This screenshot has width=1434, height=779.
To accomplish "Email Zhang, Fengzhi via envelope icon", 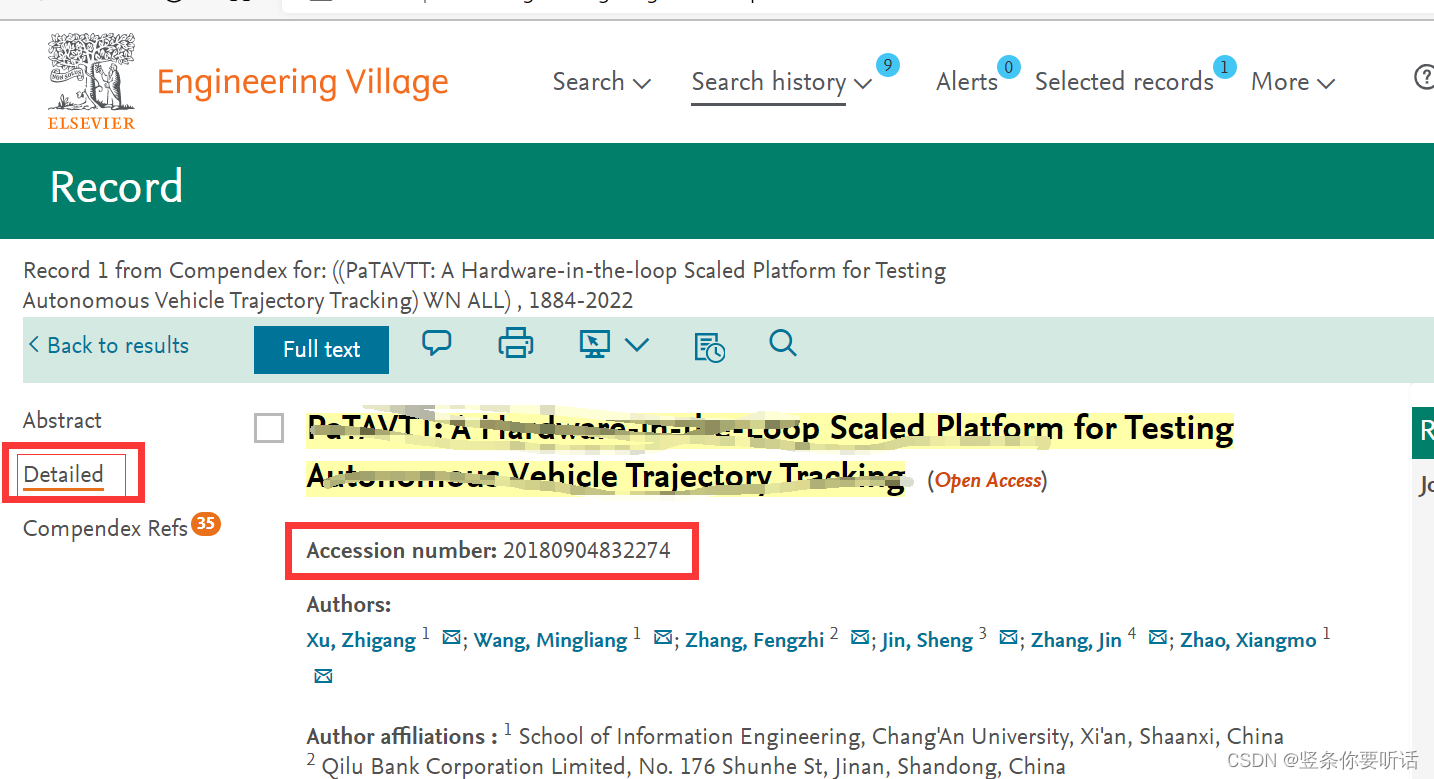I will point(860,638).
